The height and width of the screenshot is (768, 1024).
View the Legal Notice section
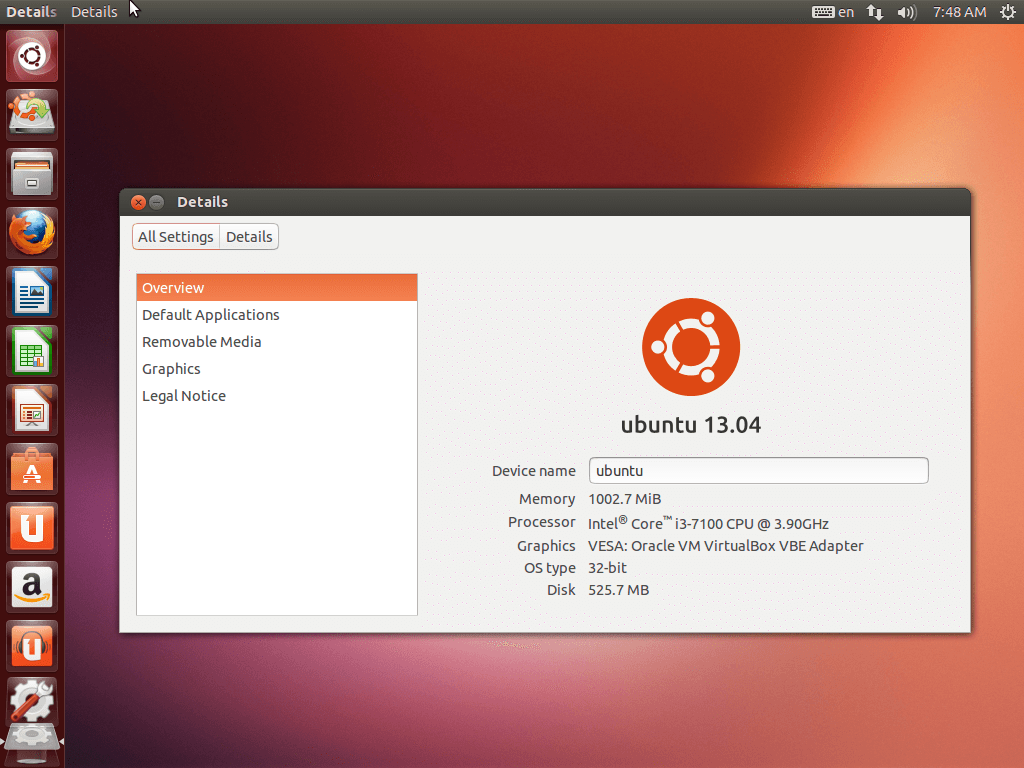(184, 396)
